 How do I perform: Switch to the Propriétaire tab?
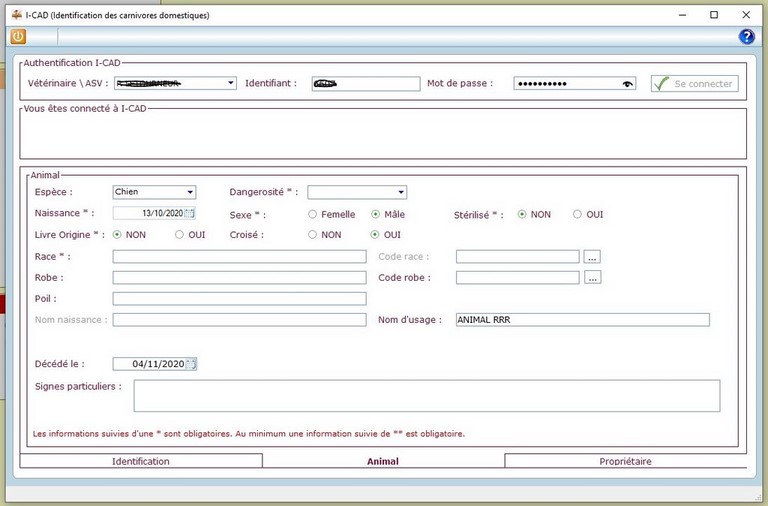pos(625,461)
